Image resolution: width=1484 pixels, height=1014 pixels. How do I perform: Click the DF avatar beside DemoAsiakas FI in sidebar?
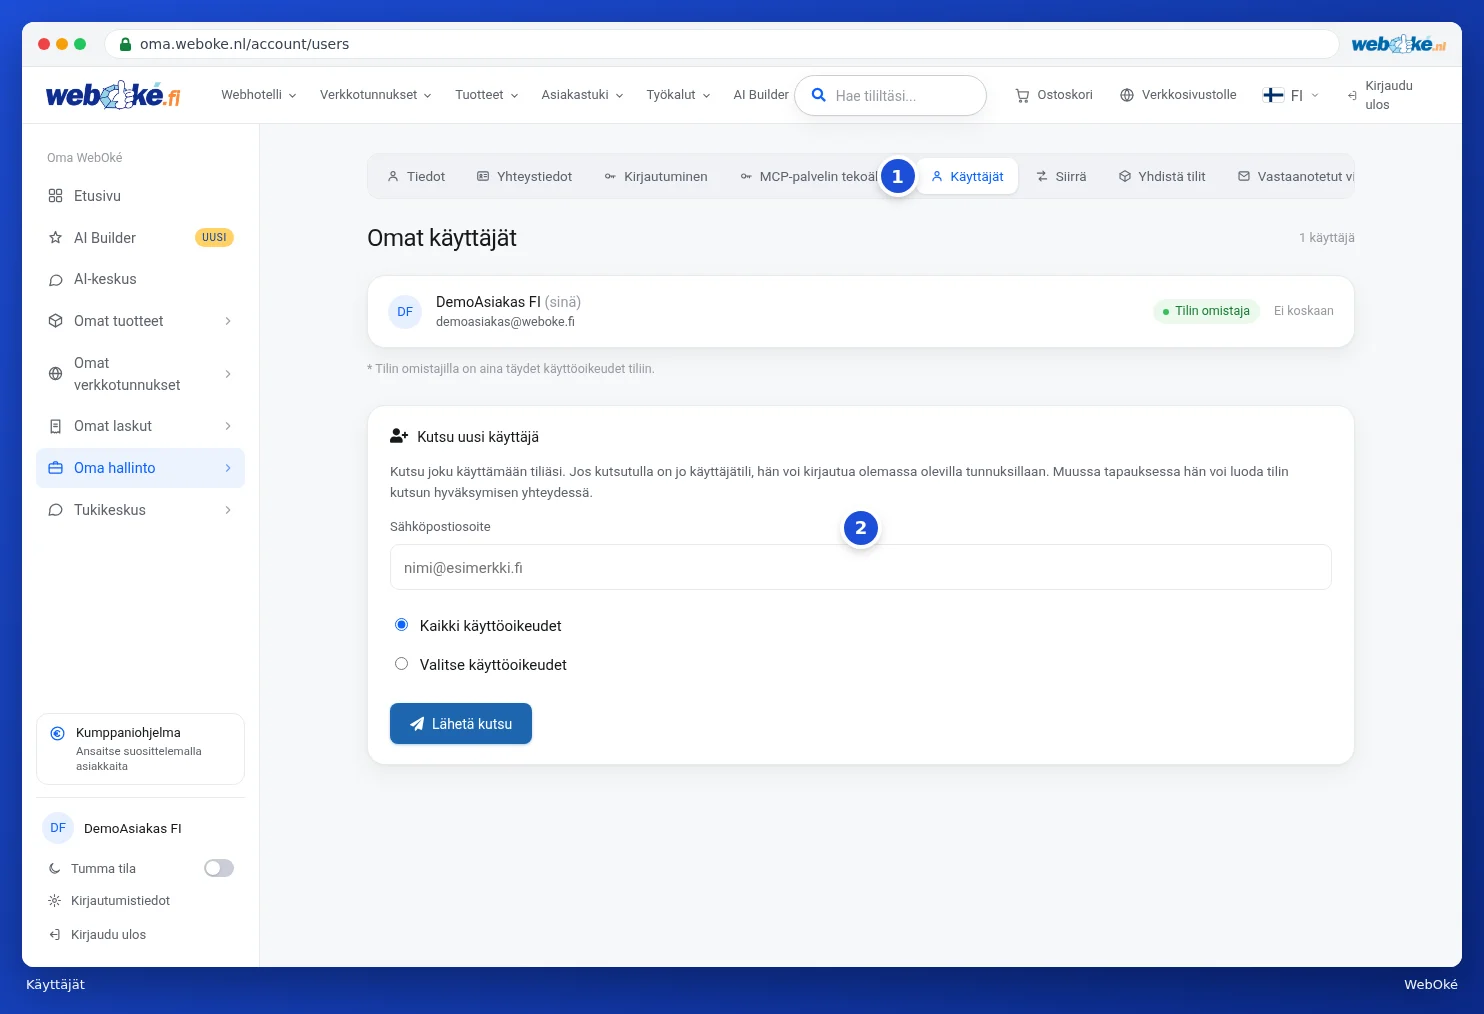point(58,828)
